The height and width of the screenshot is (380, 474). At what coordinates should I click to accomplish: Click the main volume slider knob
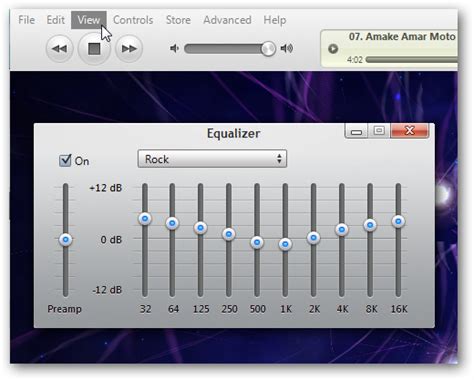pyautogui.click(x=268, y=49)
